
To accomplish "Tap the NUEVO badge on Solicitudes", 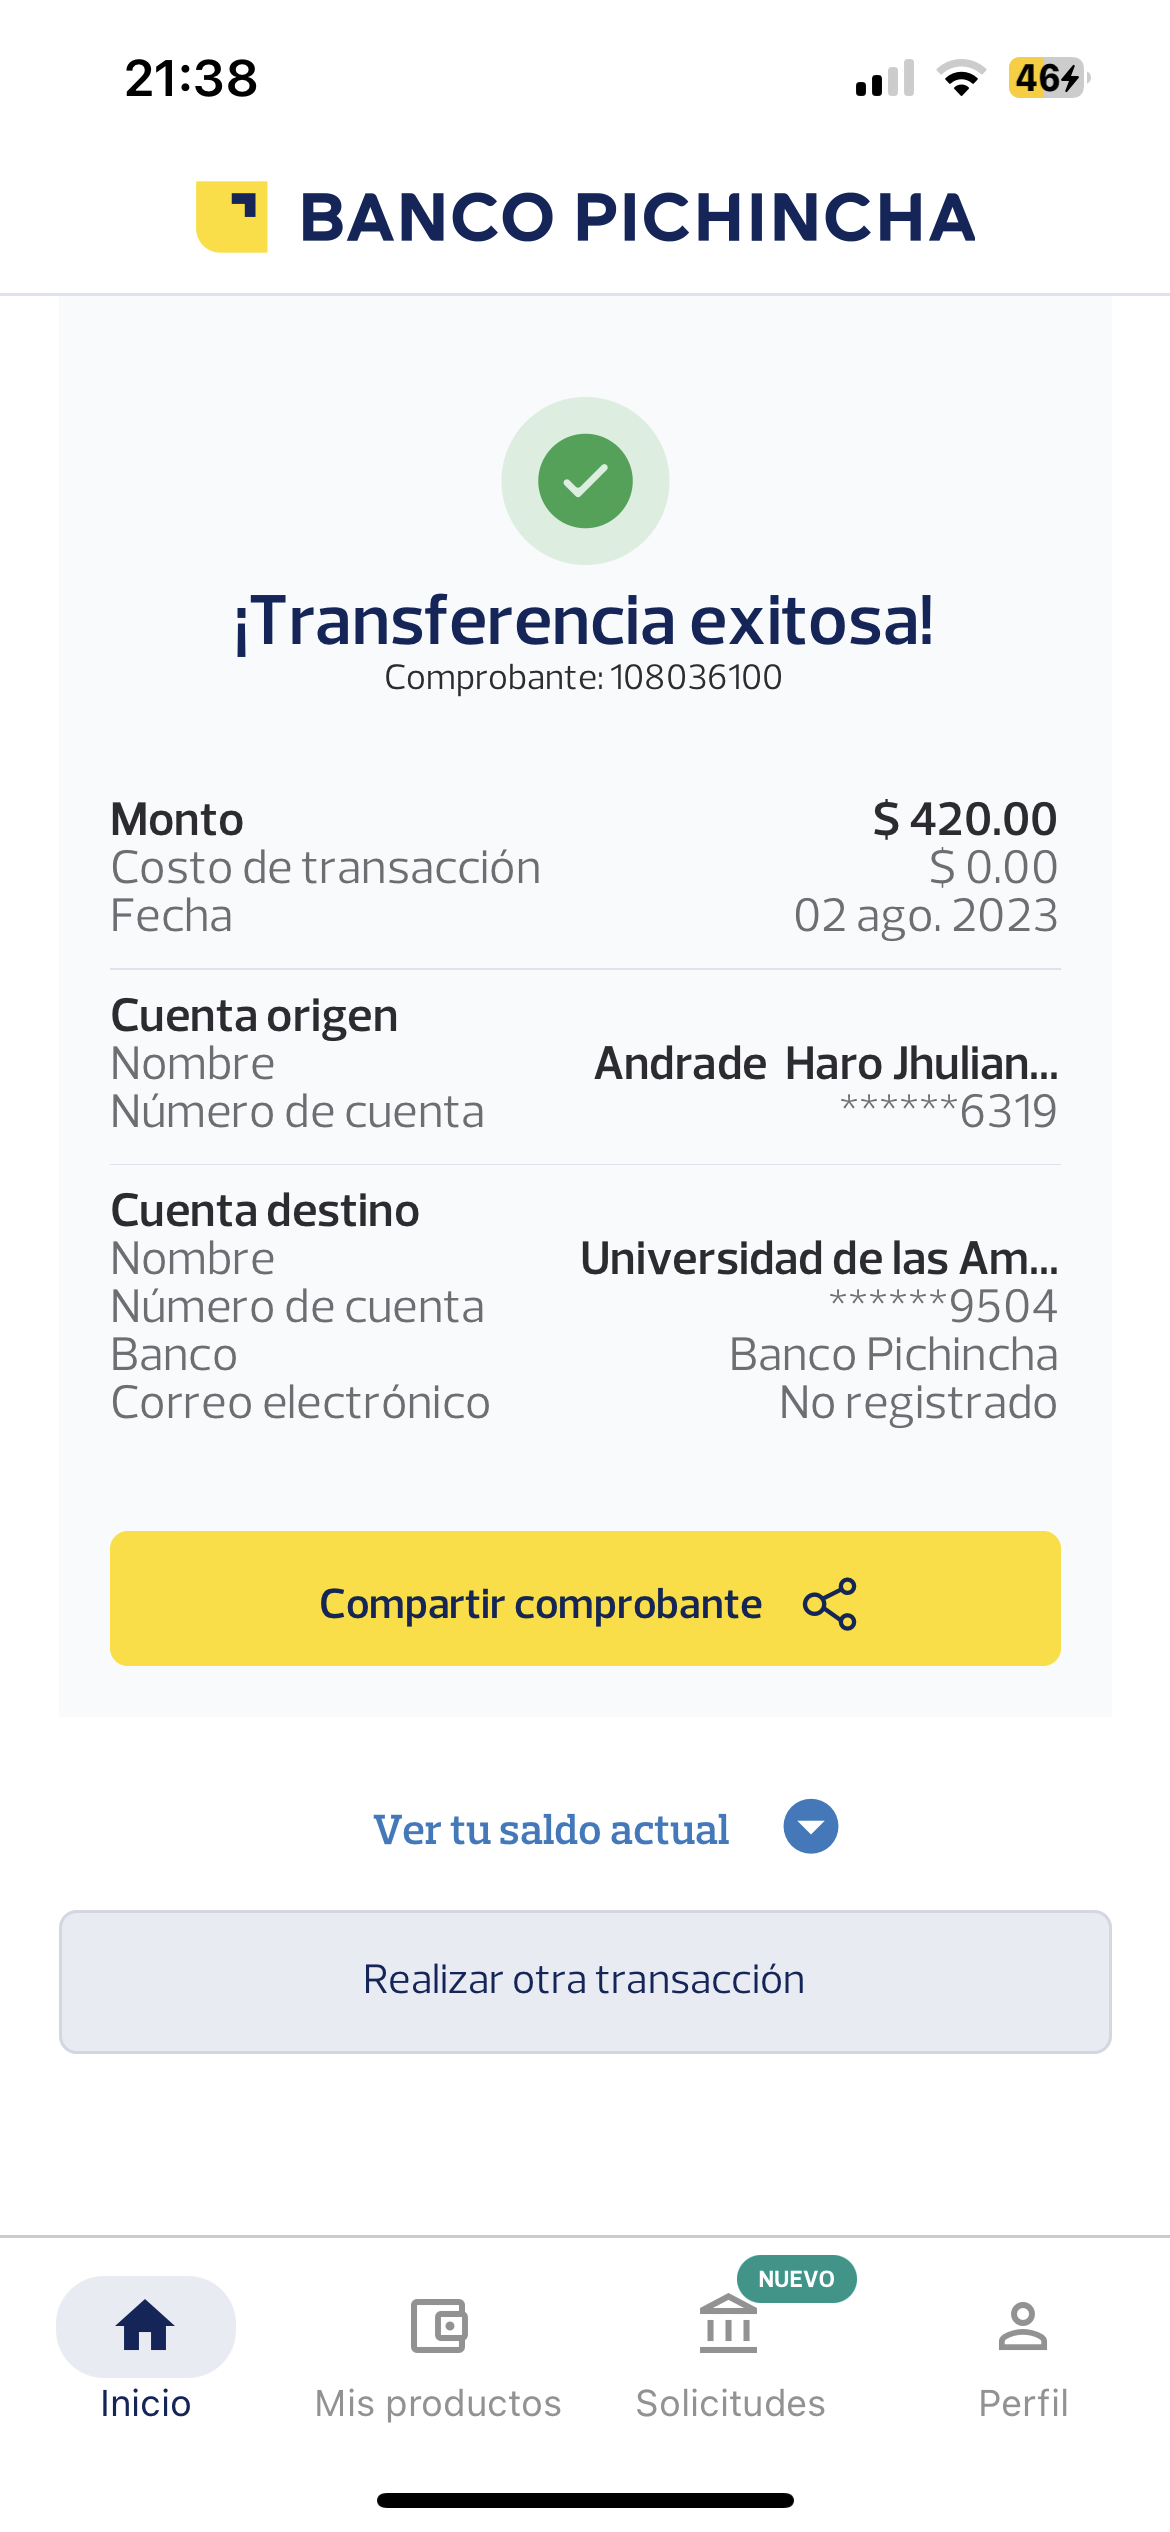I will pos(796,2279).
